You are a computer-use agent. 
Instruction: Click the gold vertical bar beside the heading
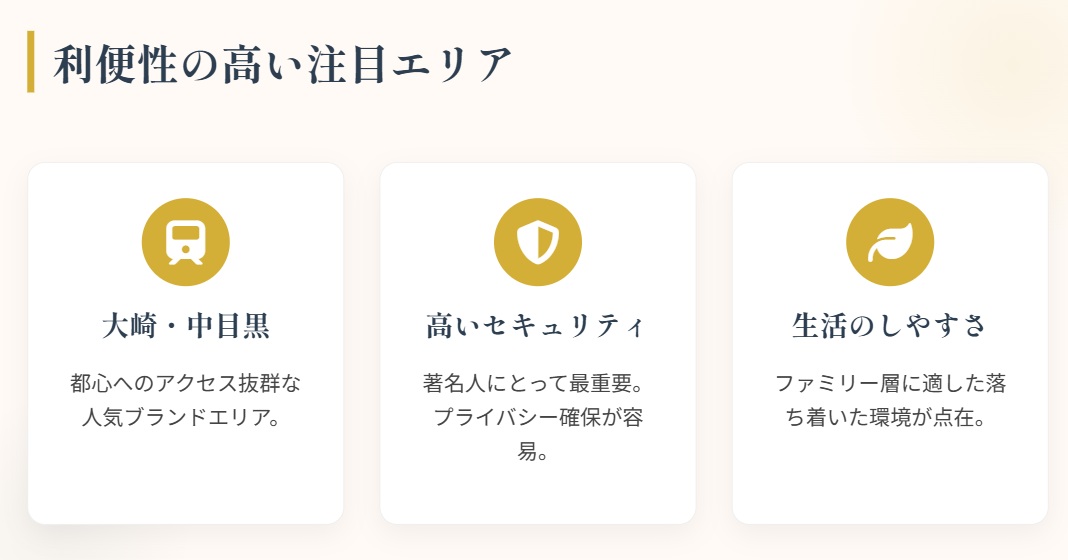(x=31, y=62)
